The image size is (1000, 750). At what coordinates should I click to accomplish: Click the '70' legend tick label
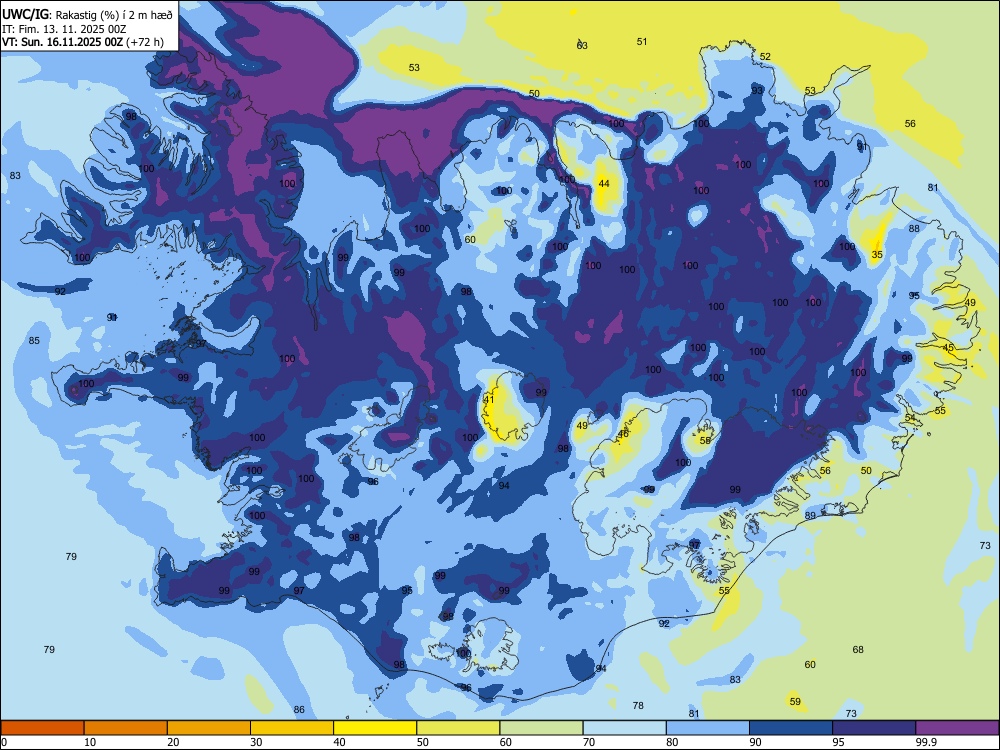tap(589, 742)
